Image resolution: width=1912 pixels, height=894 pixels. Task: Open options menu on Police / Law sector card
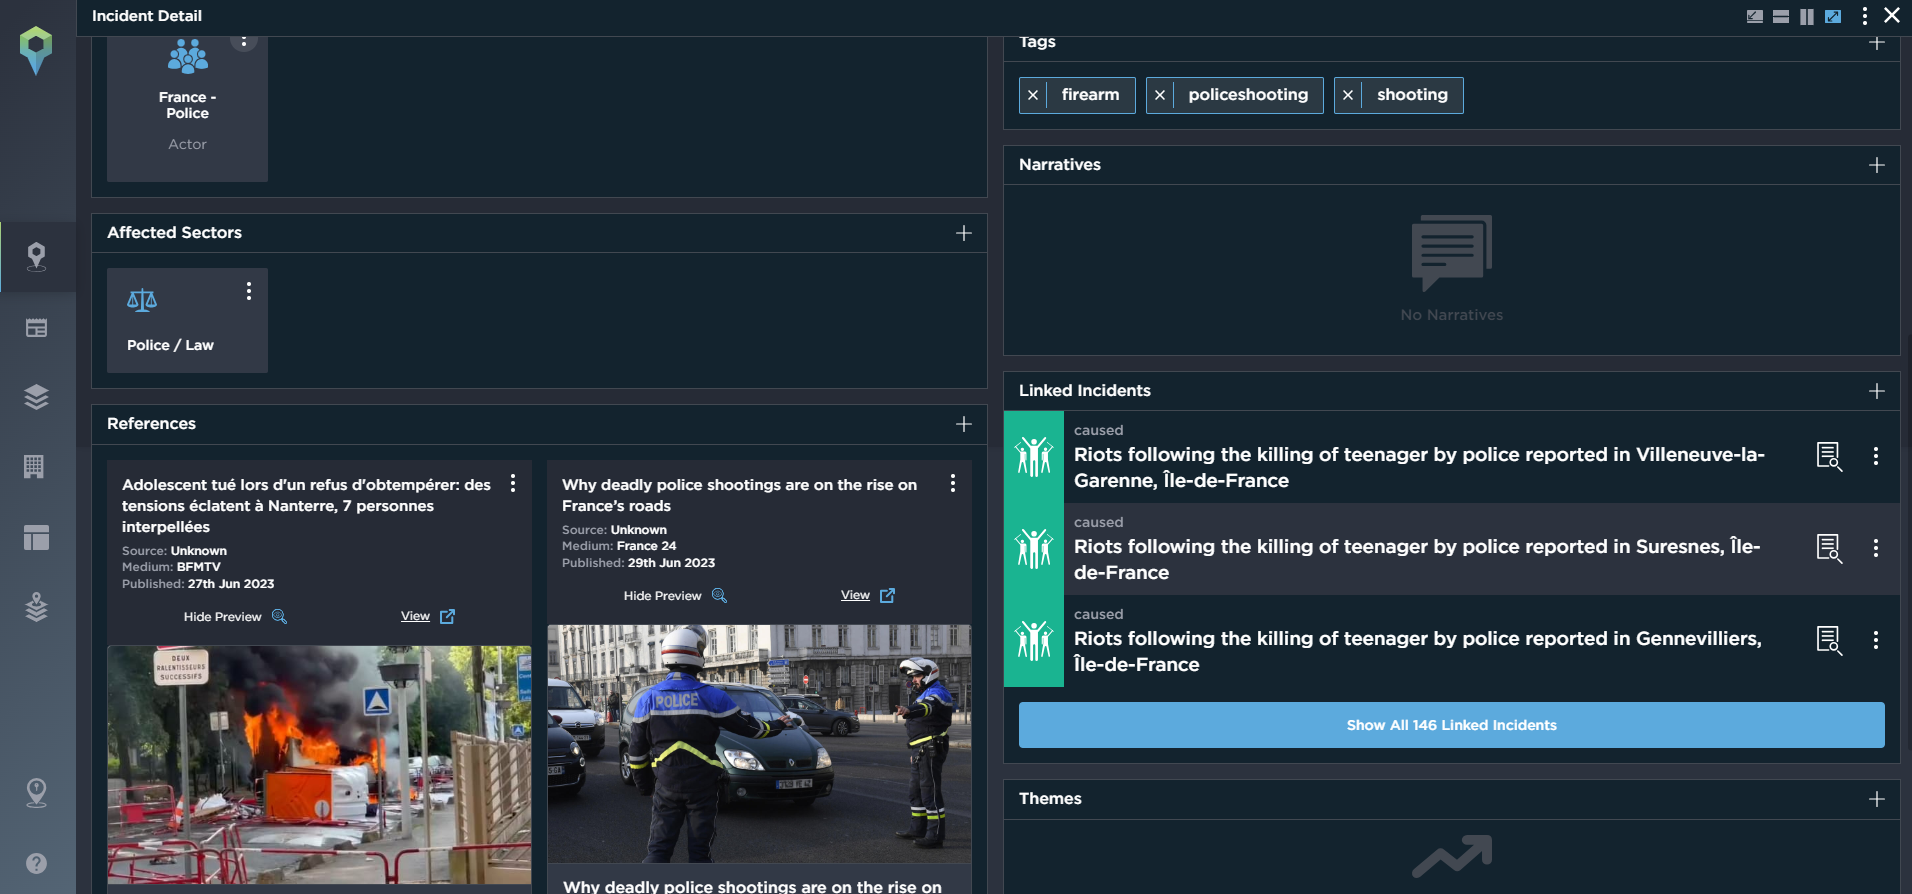[249, 291]
